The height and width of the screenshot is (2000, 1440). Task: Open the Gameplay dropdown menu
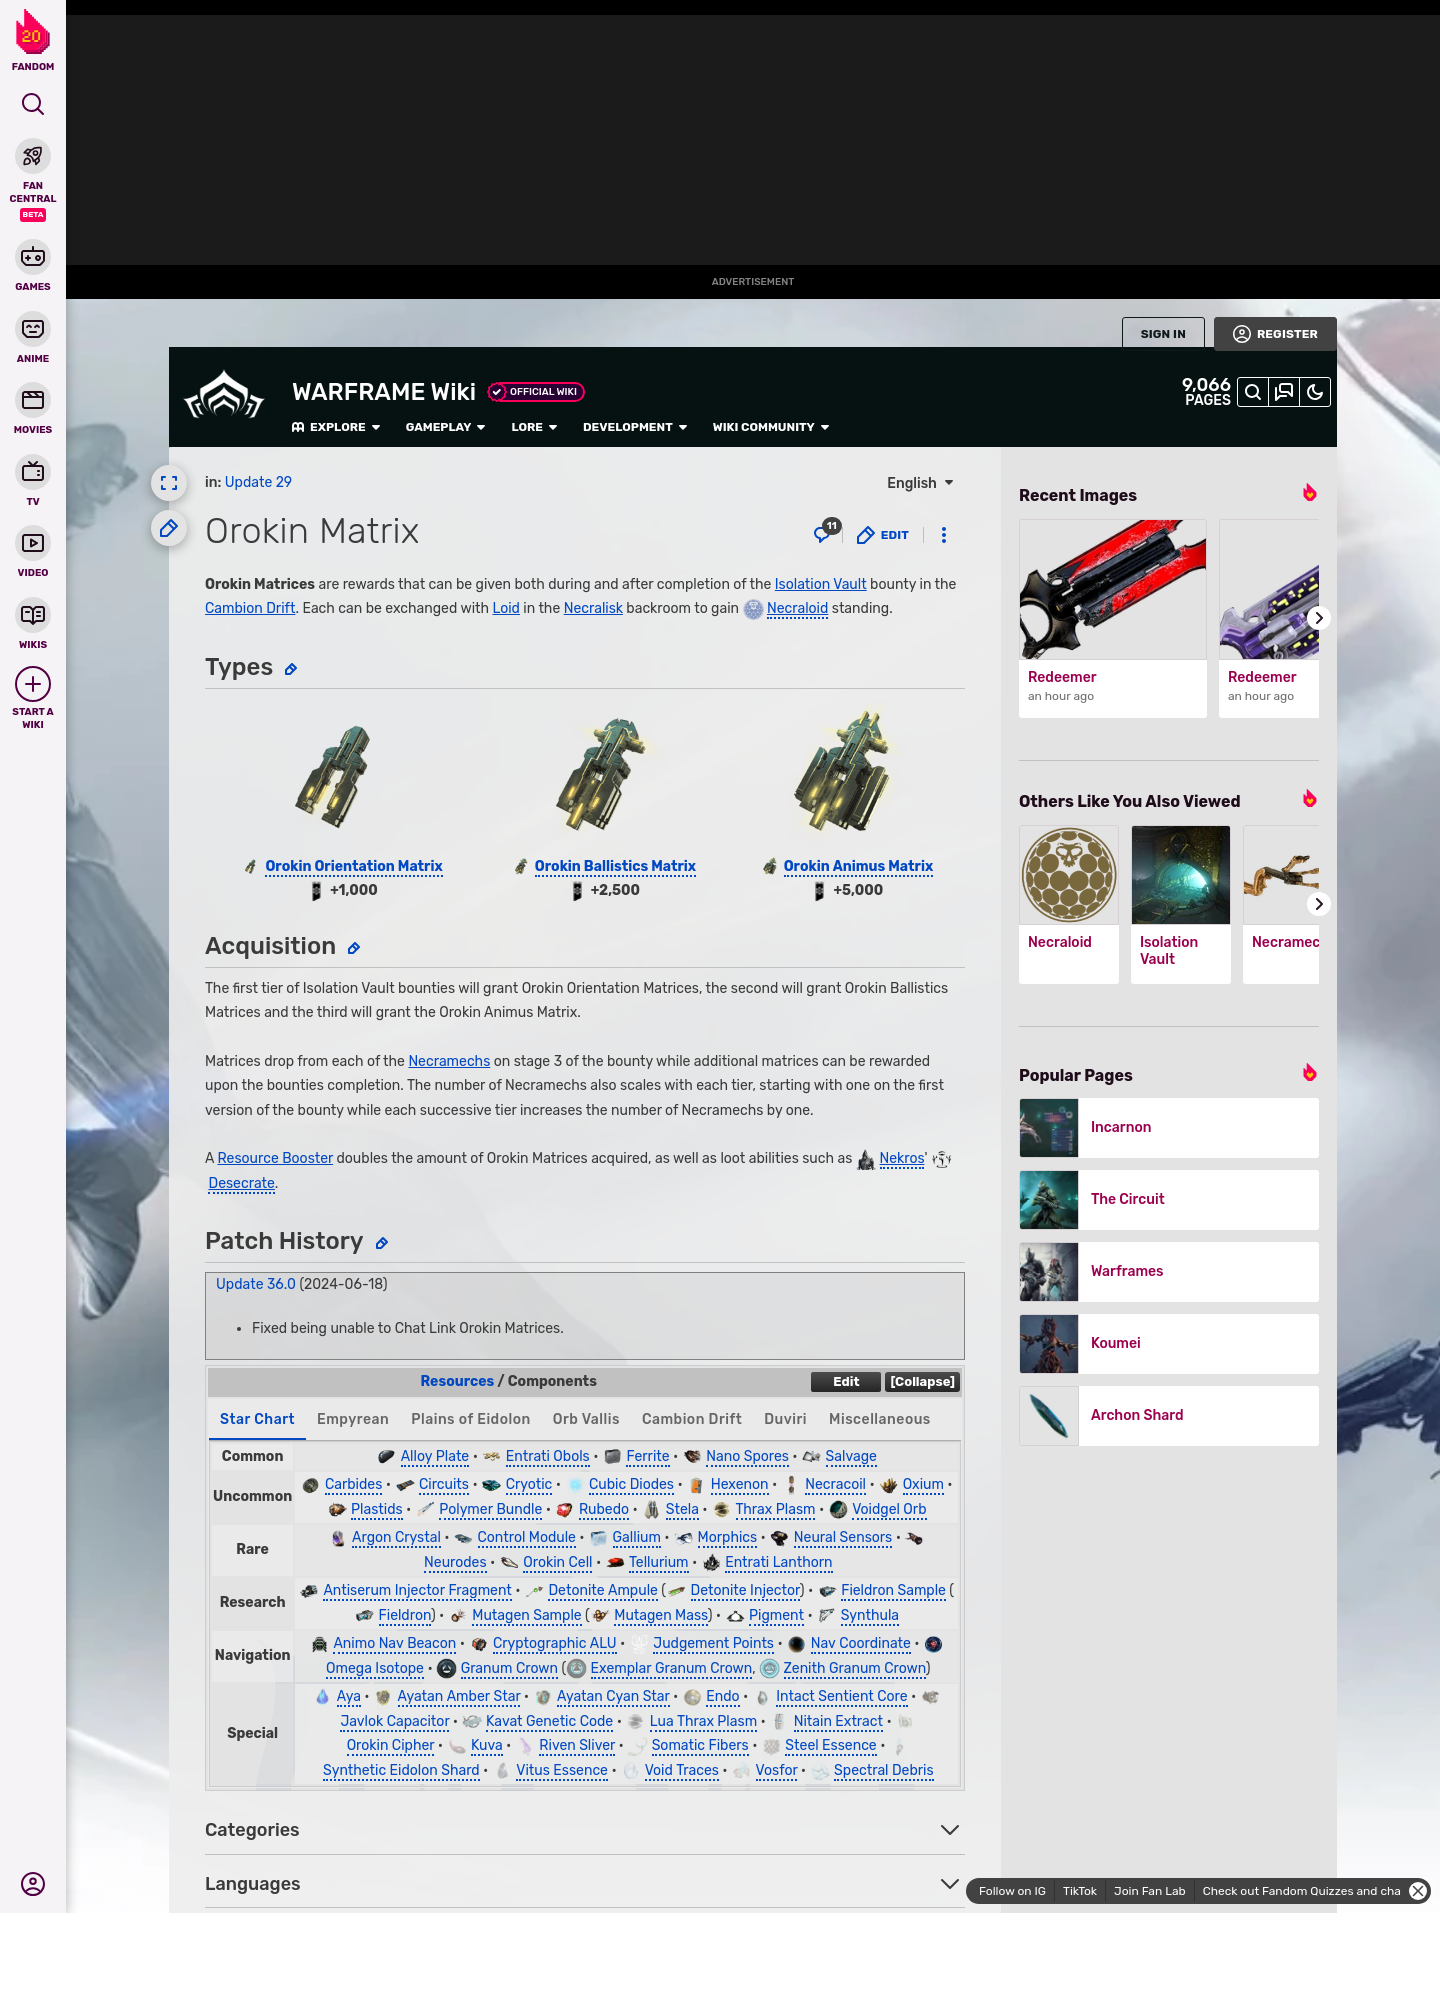pos(445,427)
